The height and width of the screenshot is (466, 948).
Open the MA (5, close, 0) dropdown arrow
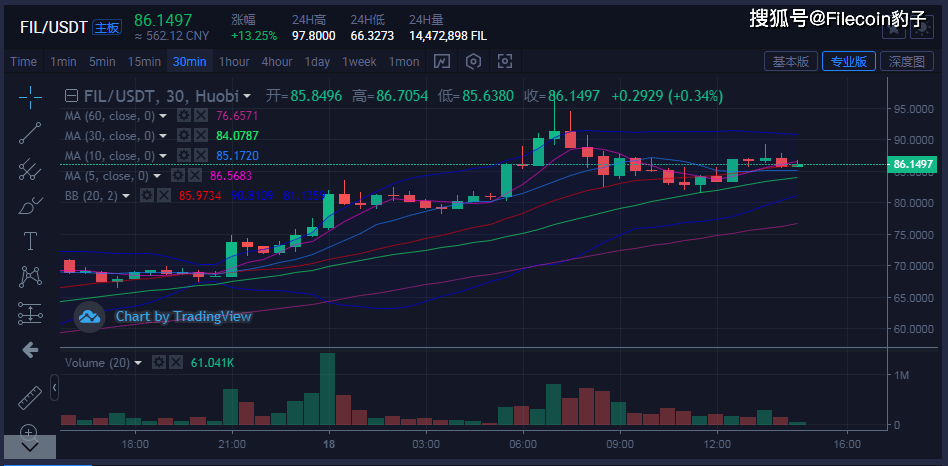157,176
